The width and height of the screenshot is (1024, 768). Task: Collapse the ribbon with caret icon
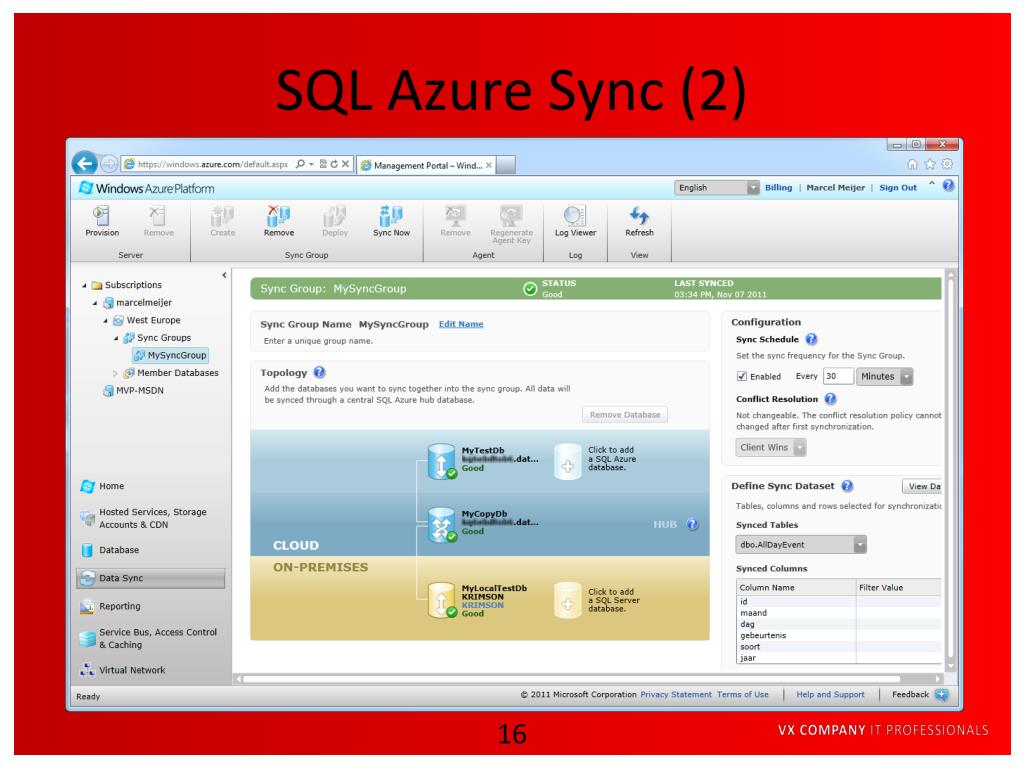click(932, 185)
